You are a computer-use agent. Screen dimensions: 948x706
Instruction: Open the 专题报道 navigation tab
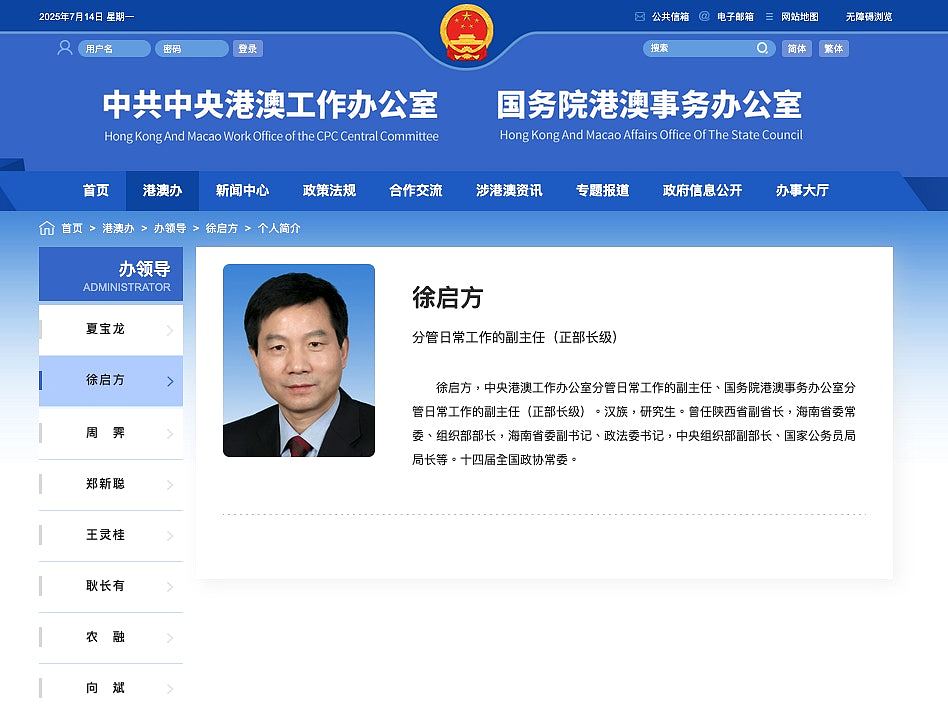(x=602, y=190)
